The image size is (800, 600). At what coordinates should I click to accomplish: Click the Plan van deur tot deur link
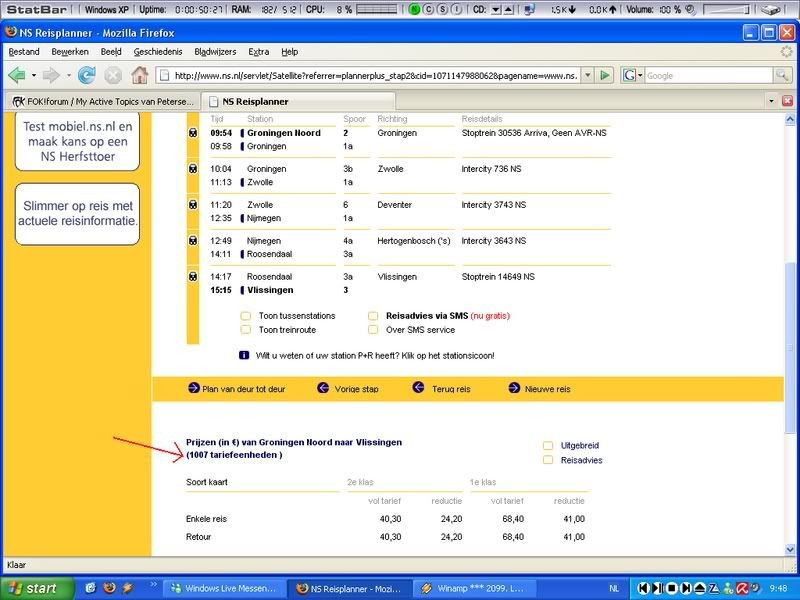tap(243, 389)
